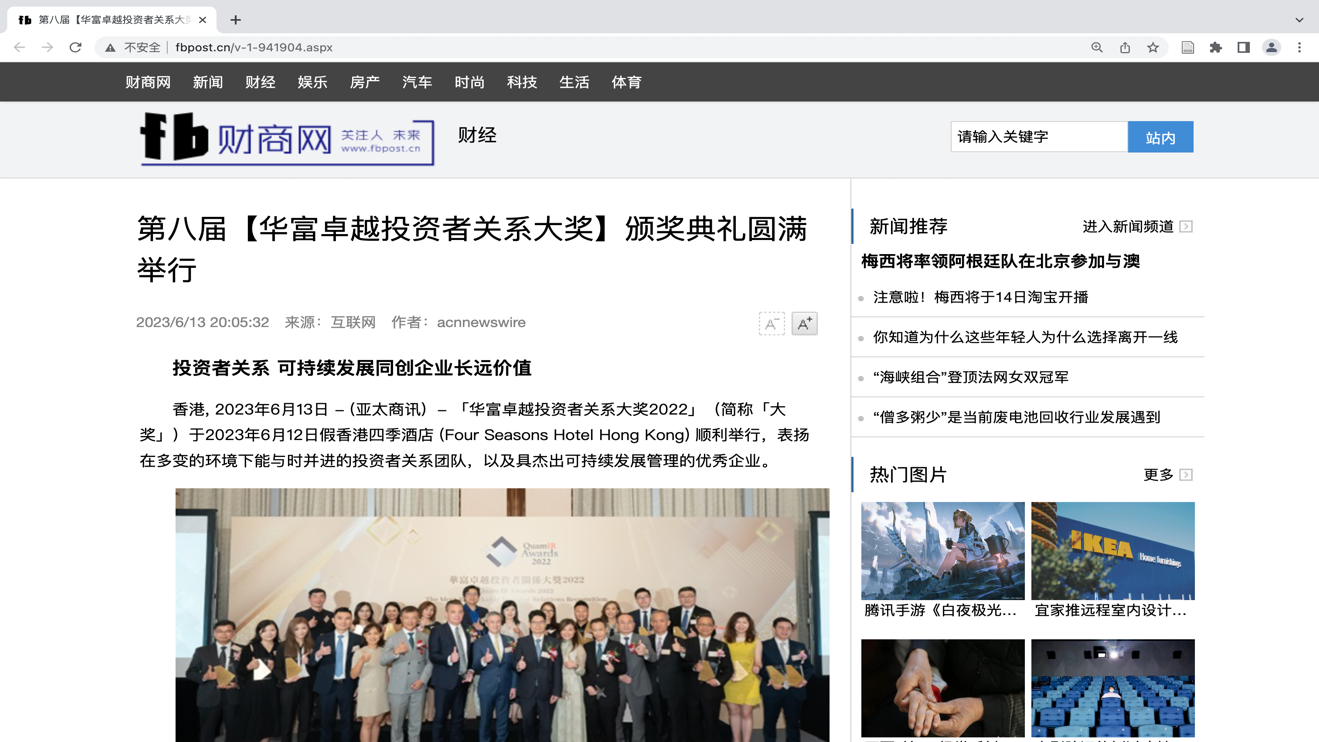Screen dimensions: 1319x742
Task: Click the share page icon
Action: [1125, 47]
